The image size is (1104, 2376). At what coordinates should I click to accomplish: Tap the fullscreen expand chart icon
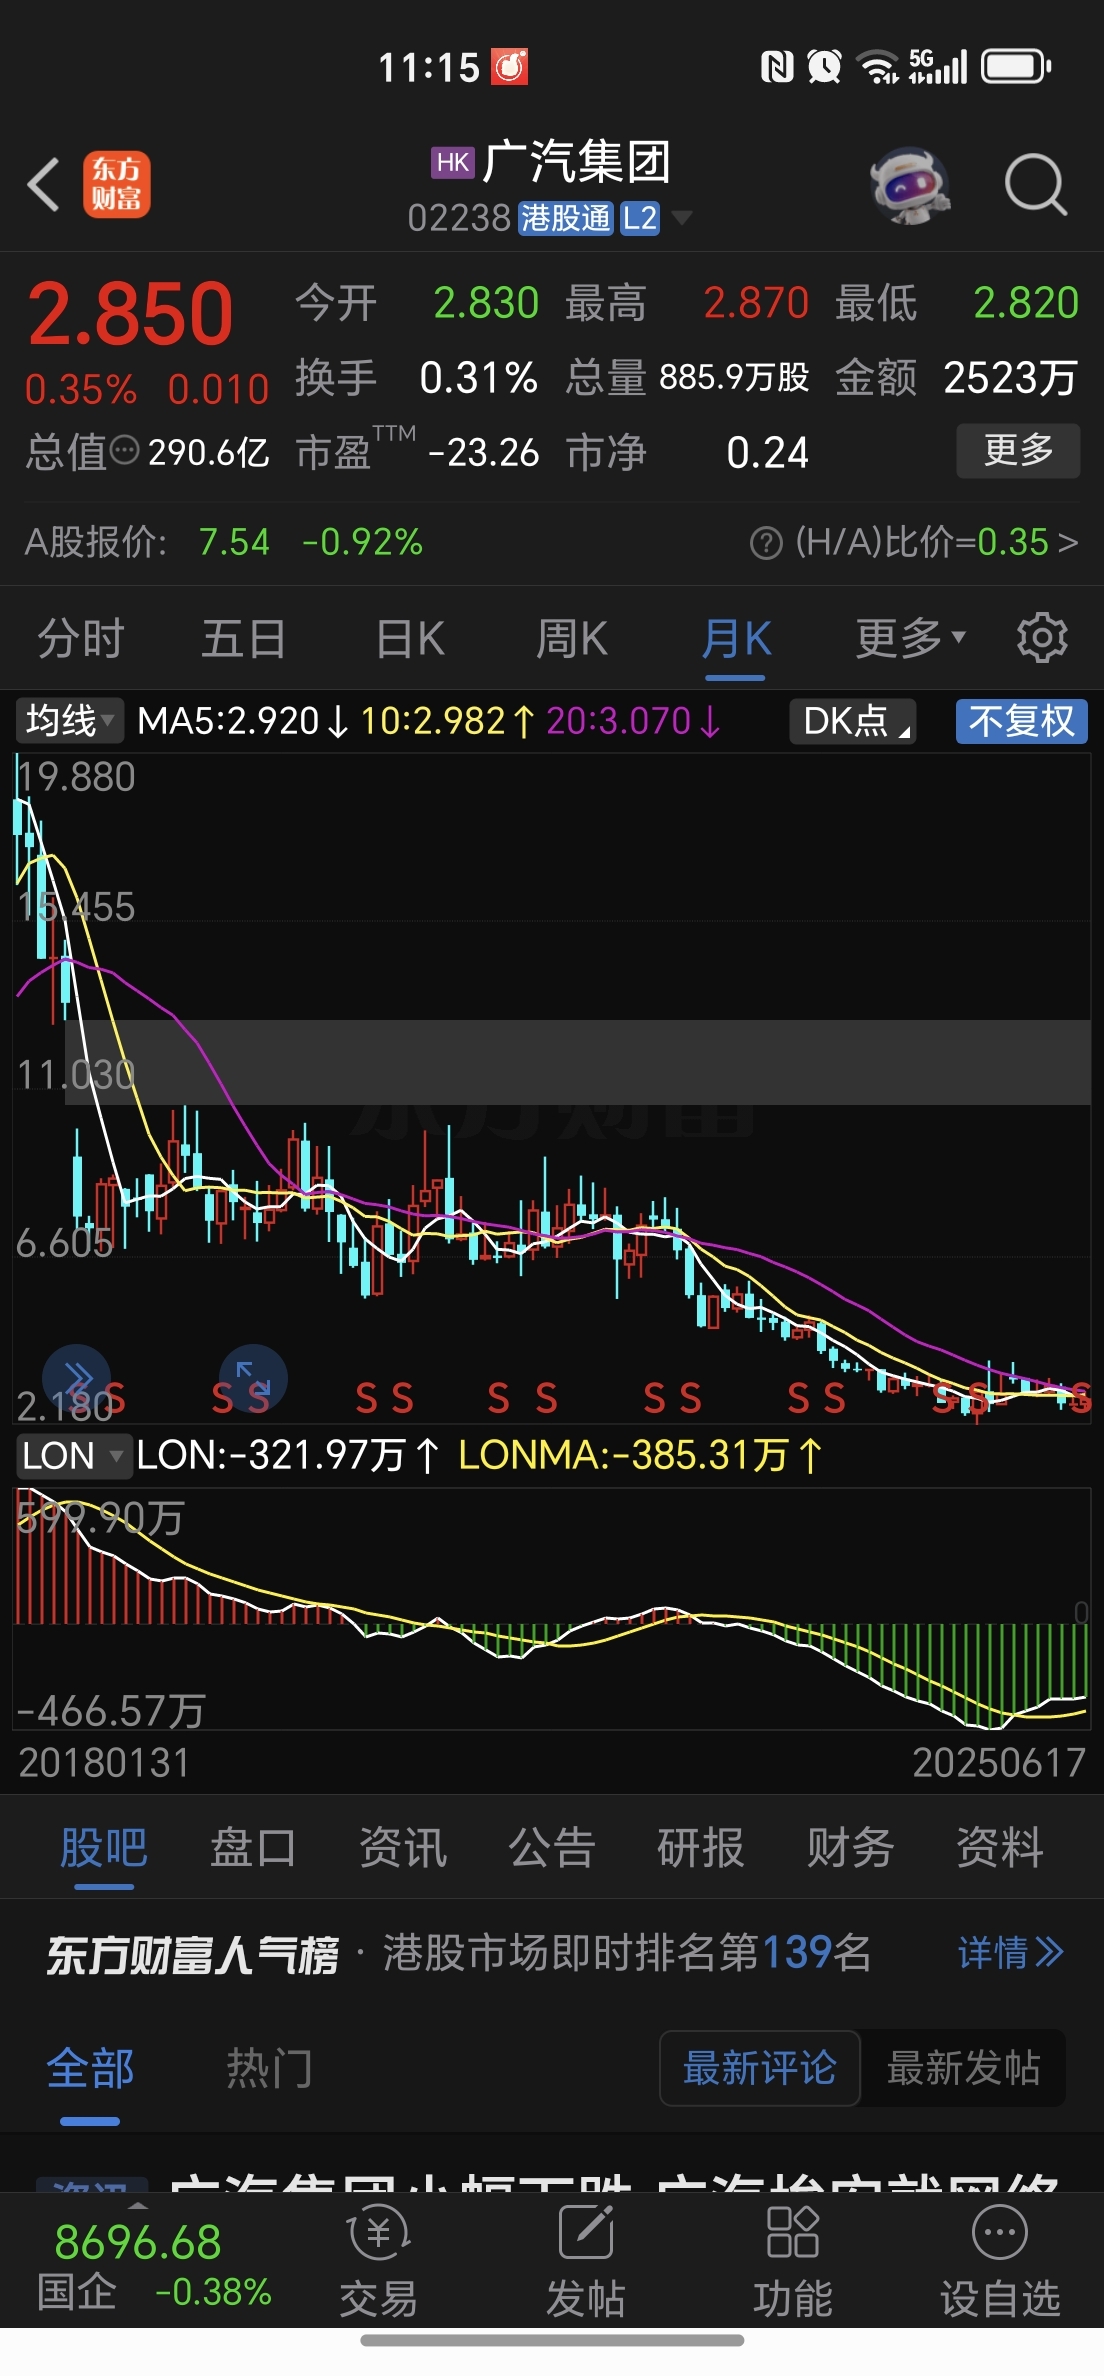coord(253,1378)
